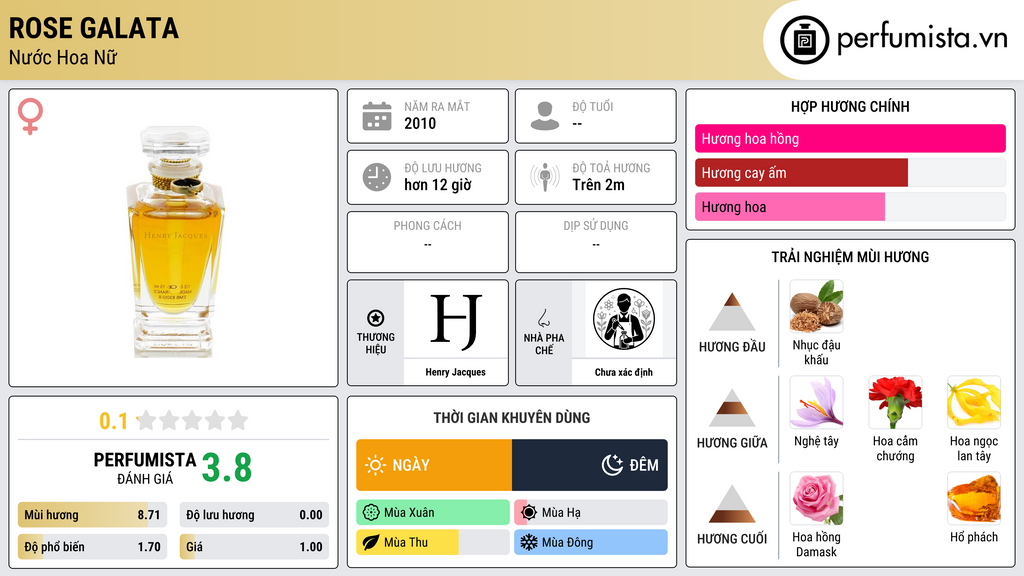1024x576 pixels.
Task: Click the person silhouette icon beside Độ tuổi
Action: pos(545,116)
